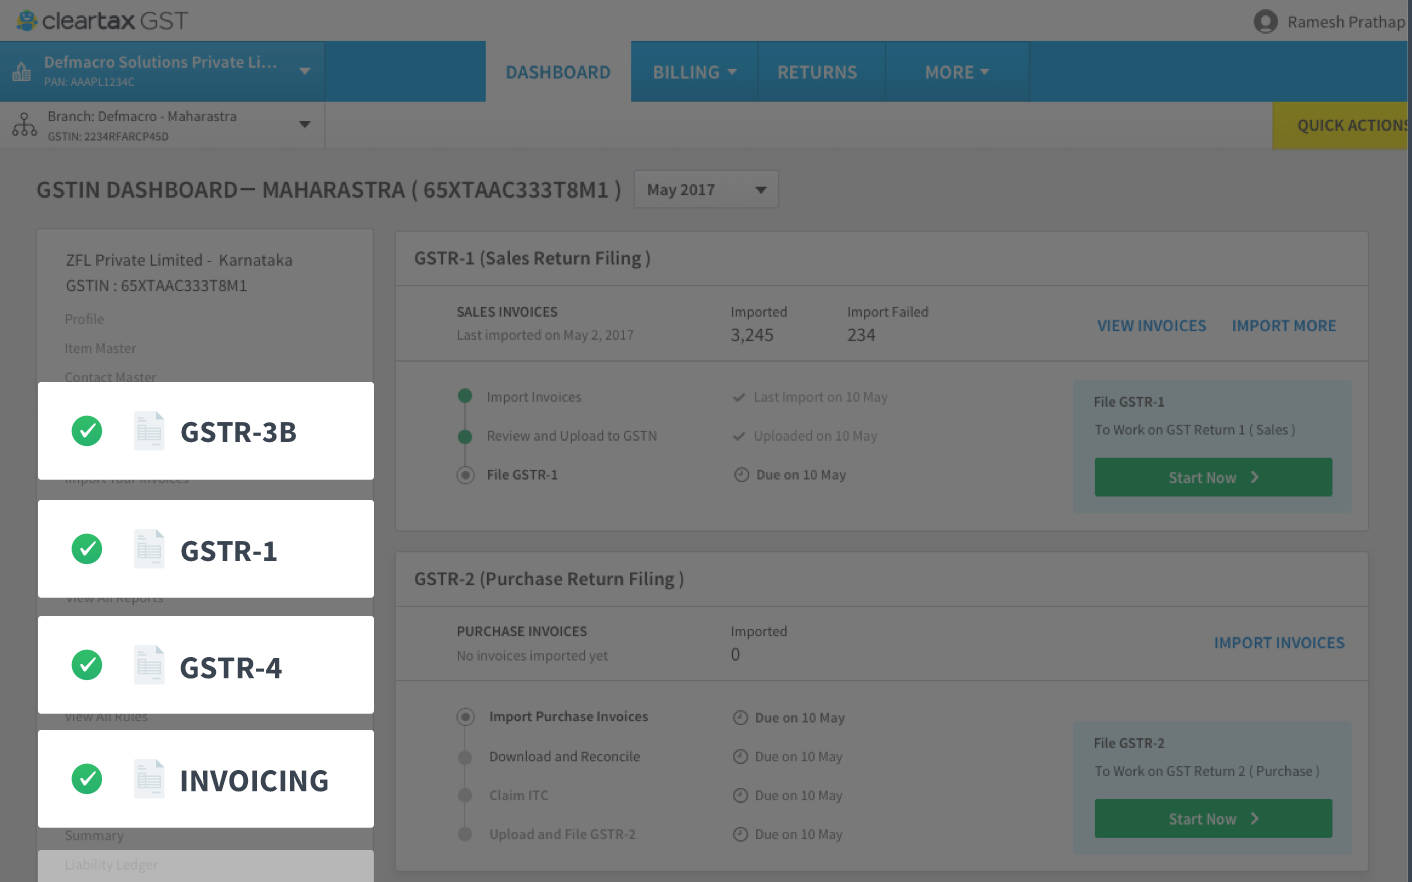Expand the Branch: Defmacro - Maharastra selector
This screenshot has width=1412, height=882.
pyautogui.click(x=305, y=125)
